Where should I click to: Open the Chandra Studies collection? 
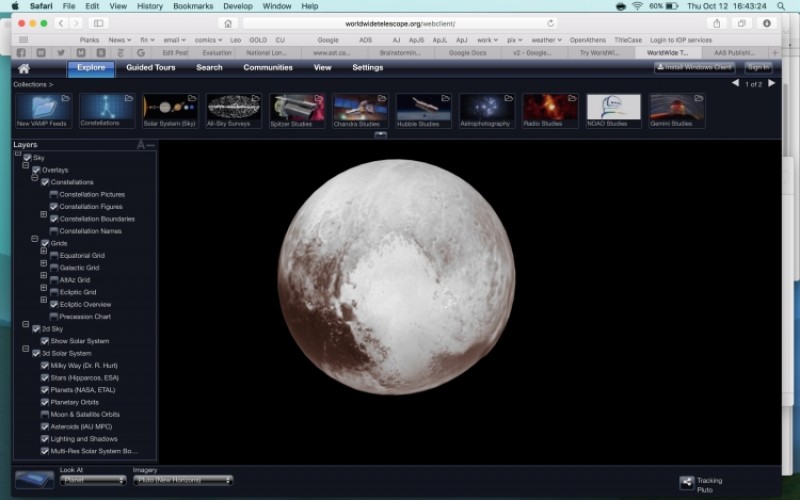point(360,111)
